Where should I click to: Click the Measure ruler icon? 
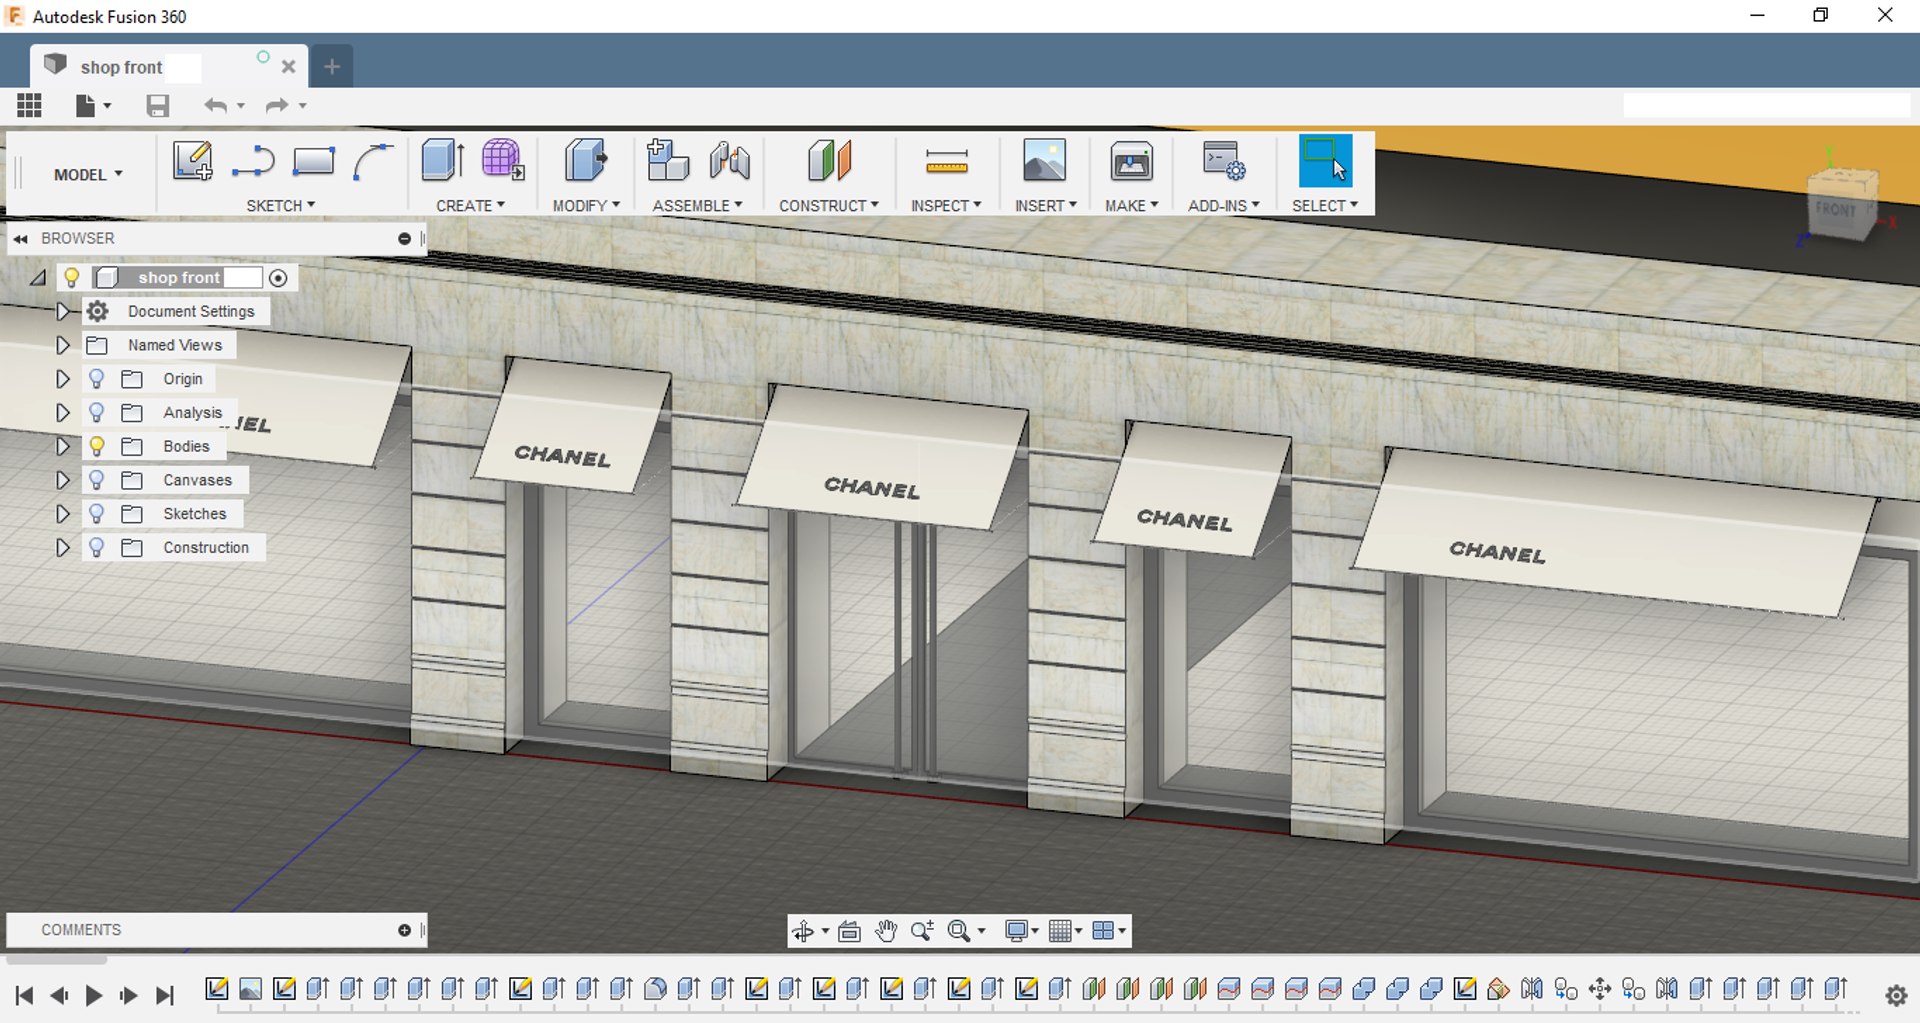point(946,161)
